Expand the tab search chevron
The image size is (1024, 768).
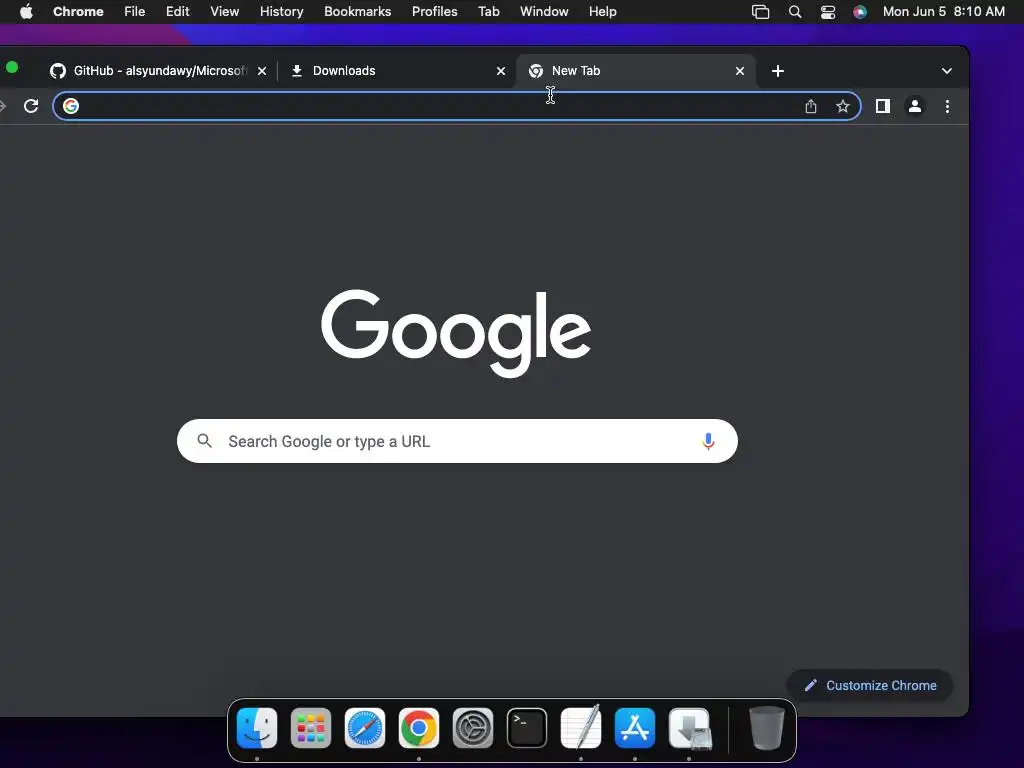pos(946,71)
